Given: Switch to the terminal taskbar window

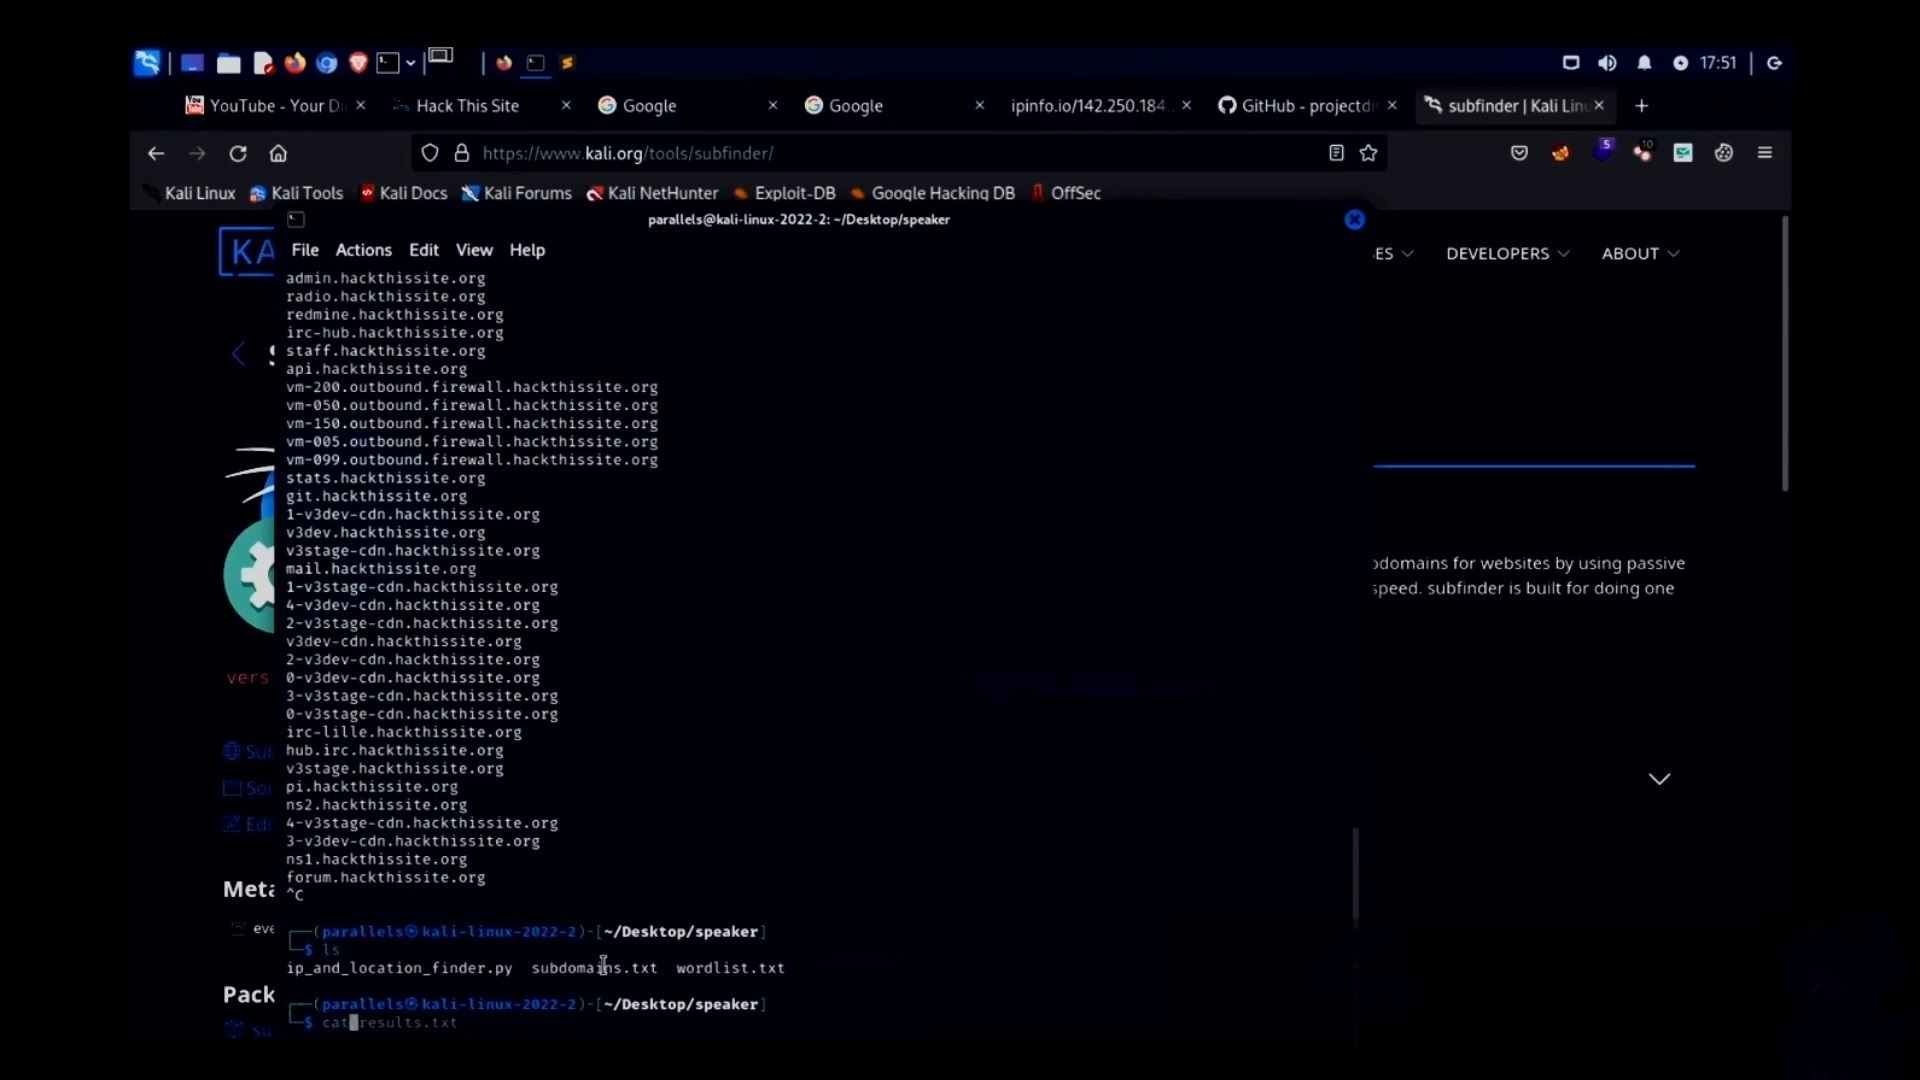Looking at the screenshot, I should click(x=536, y=64).
